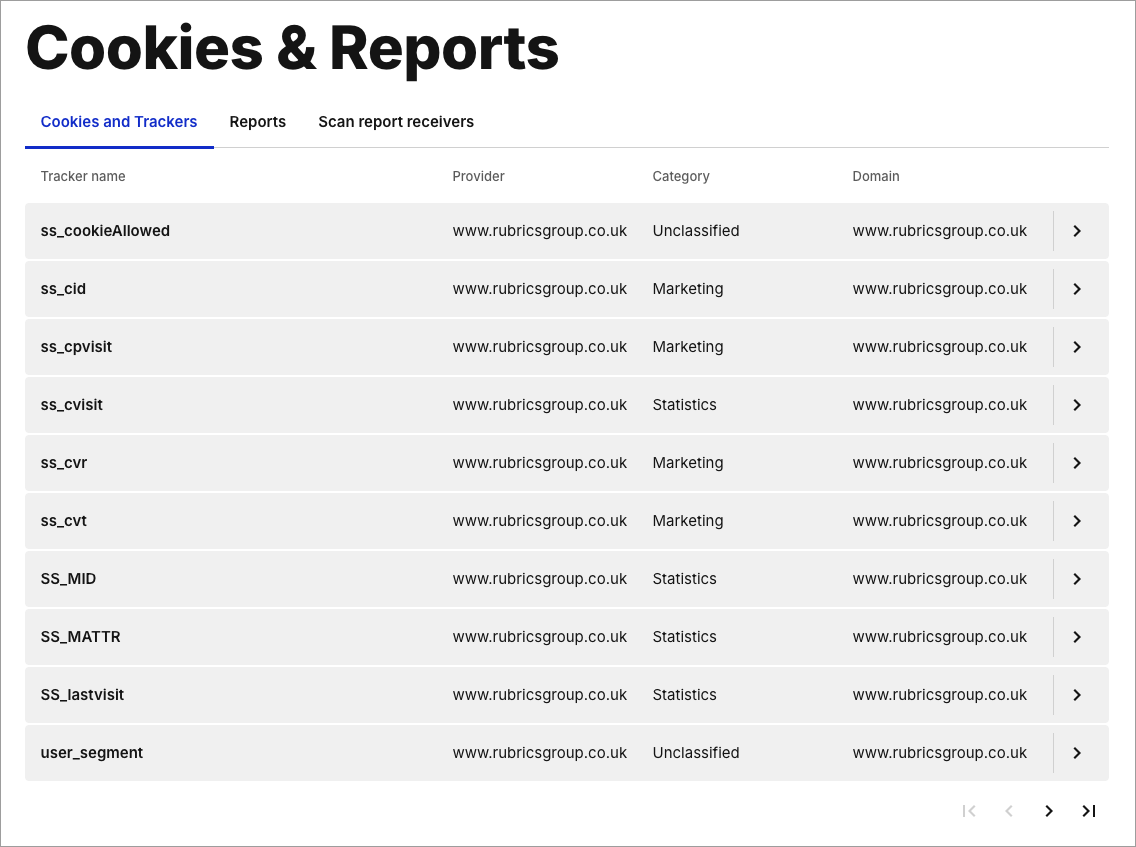Jump to first page of trackers
The height and width of the screenshot is (847, 1136).
[968, 811]
